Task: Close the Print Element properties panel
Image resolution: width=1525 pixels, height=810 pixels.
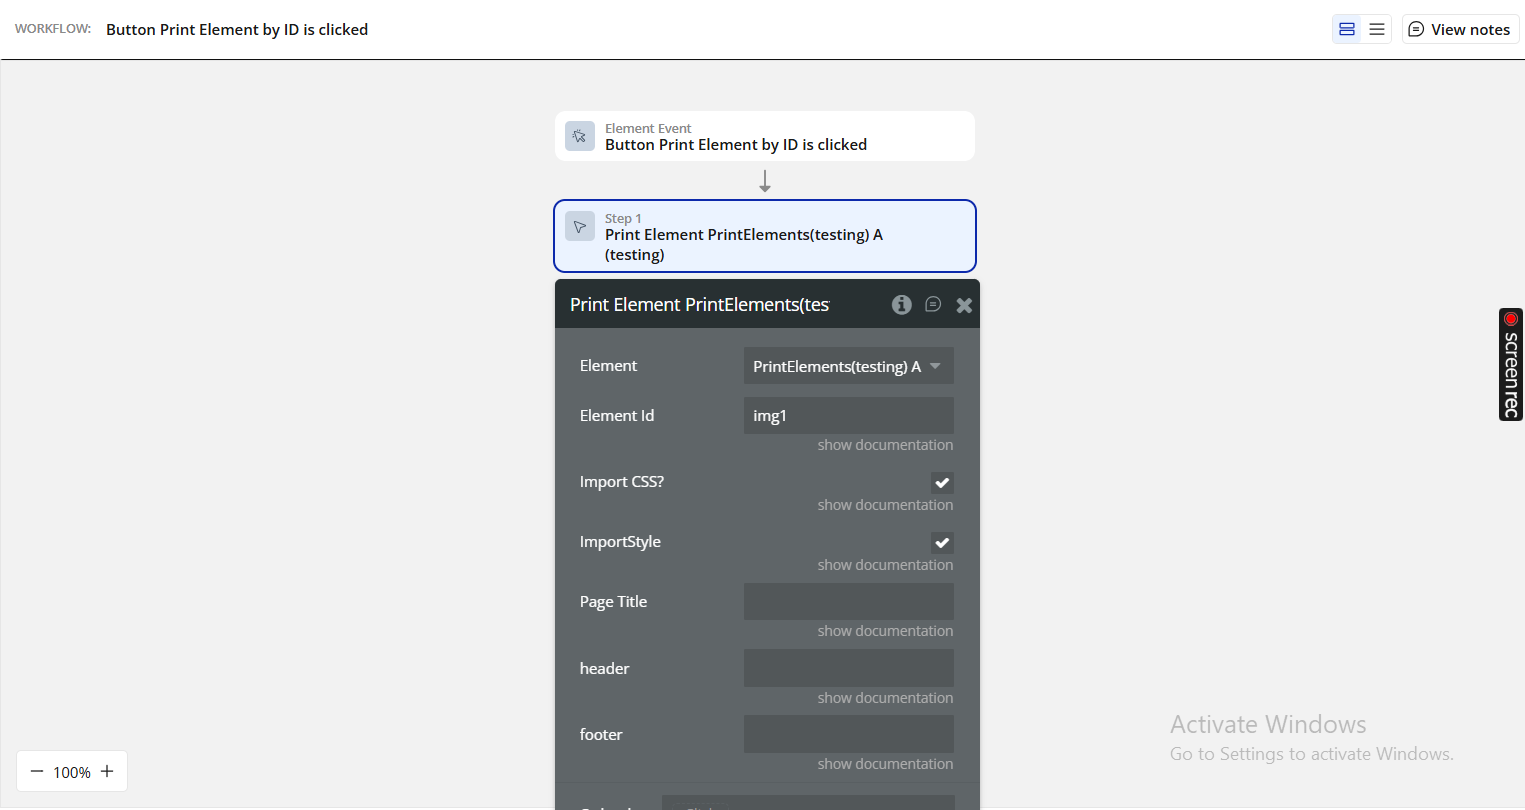Action: pyautogui.click(x=964, y=305)
